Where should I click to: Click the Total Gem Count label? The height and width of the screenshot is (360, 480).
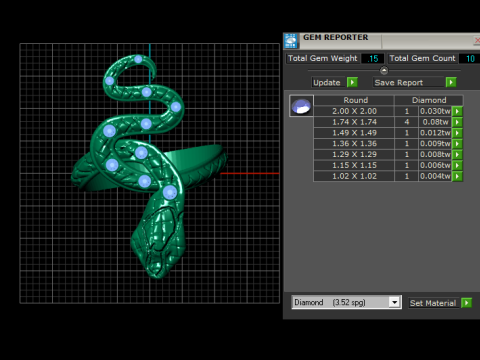tap(422, 58)
